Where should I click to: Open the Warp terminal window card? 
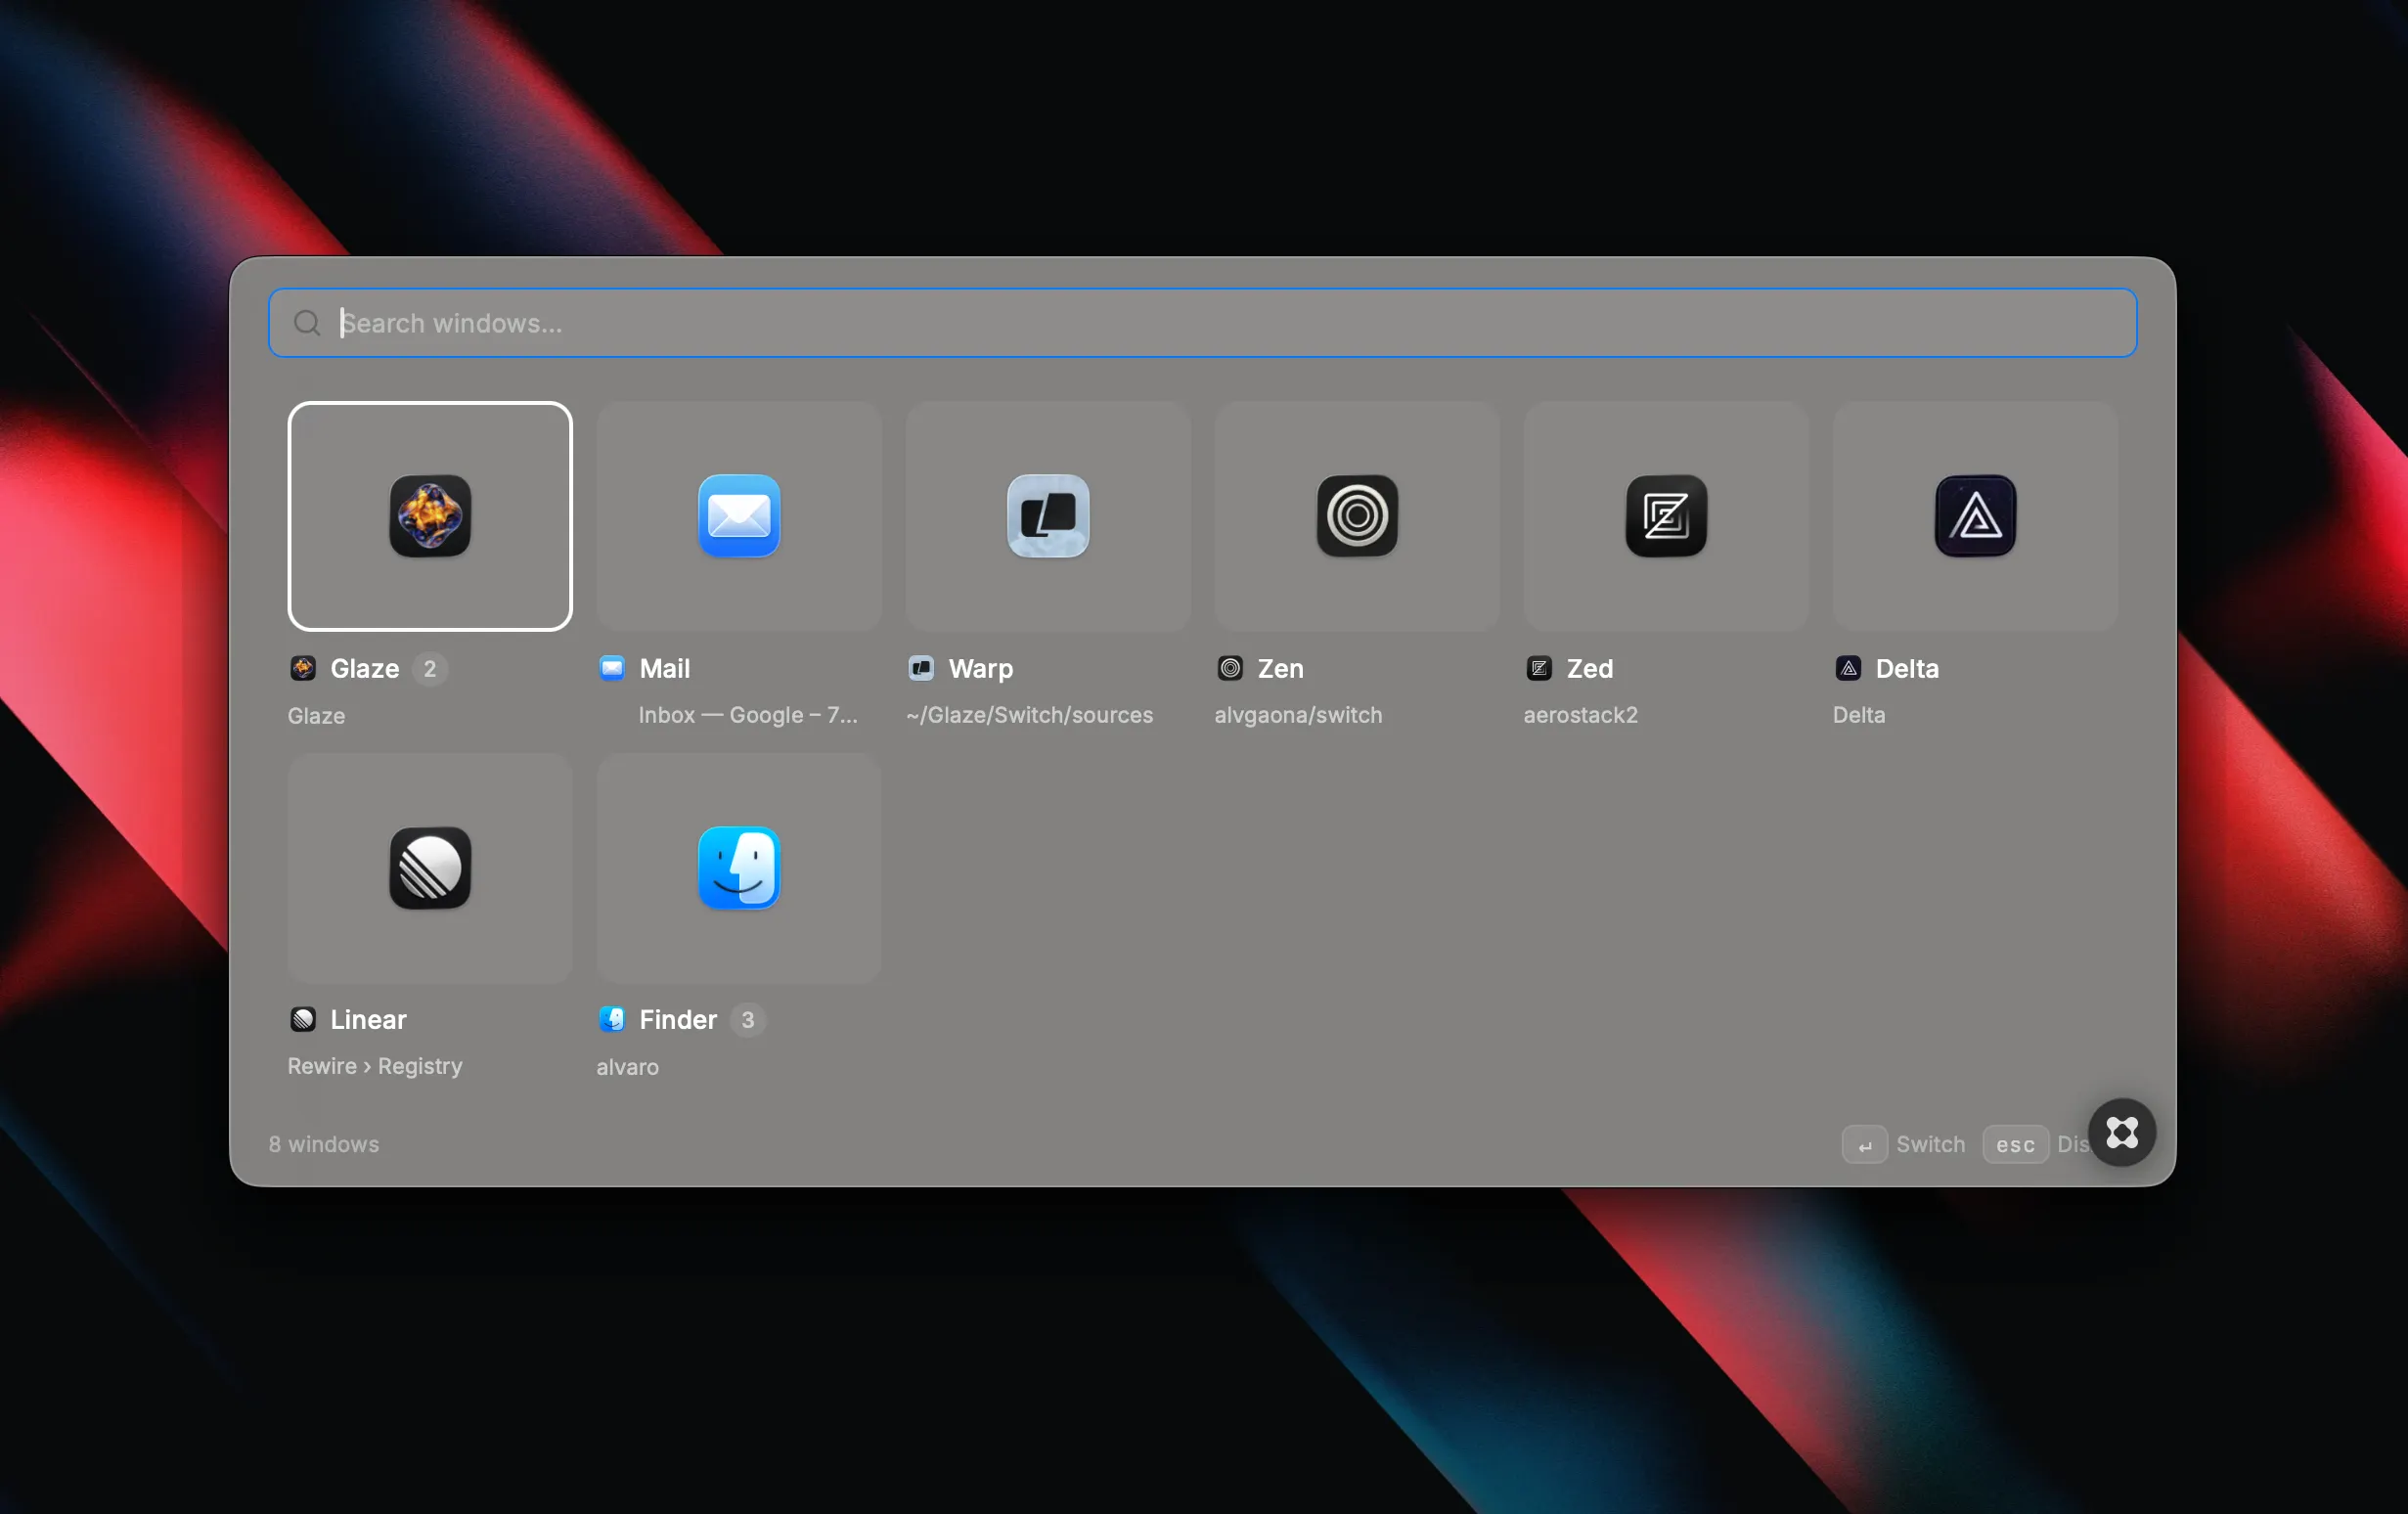(x=1048, y=516)
